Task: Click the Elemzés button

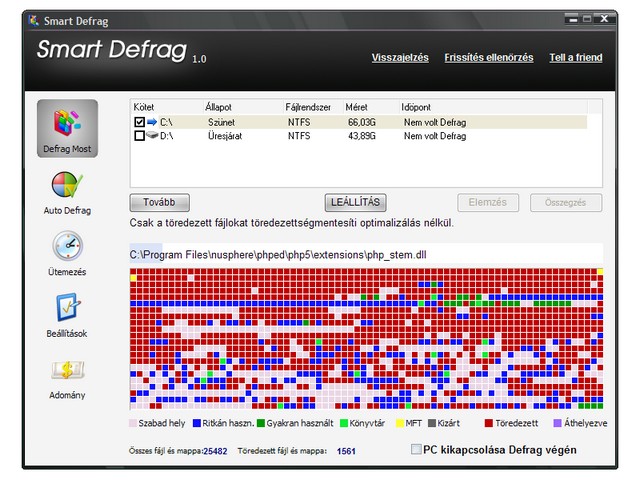Action: pyautogui.click(x=488, y=202)
